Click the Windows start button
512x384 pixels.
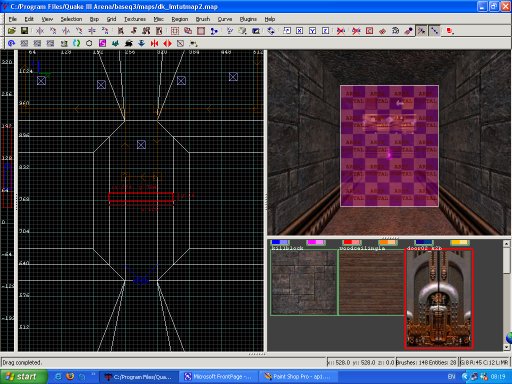pyautogui.click(x=23, y=377)
